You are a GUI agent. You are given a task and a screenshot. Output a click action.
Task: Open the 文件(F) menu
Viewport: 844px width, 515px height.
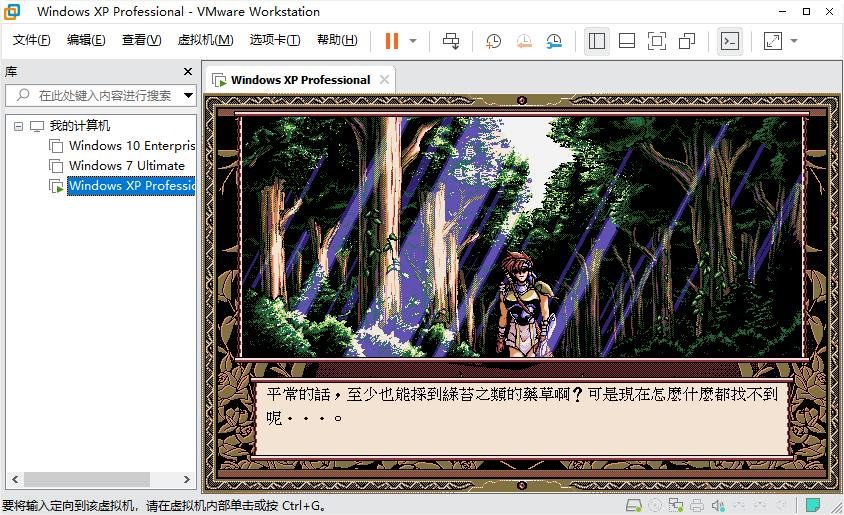point(31,40)
